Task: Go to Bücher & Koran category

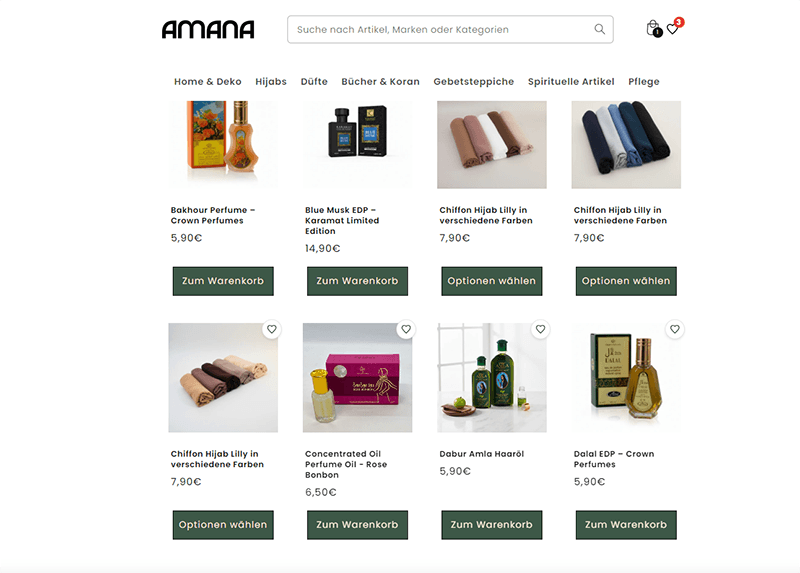Action: [x=380, y=82]
